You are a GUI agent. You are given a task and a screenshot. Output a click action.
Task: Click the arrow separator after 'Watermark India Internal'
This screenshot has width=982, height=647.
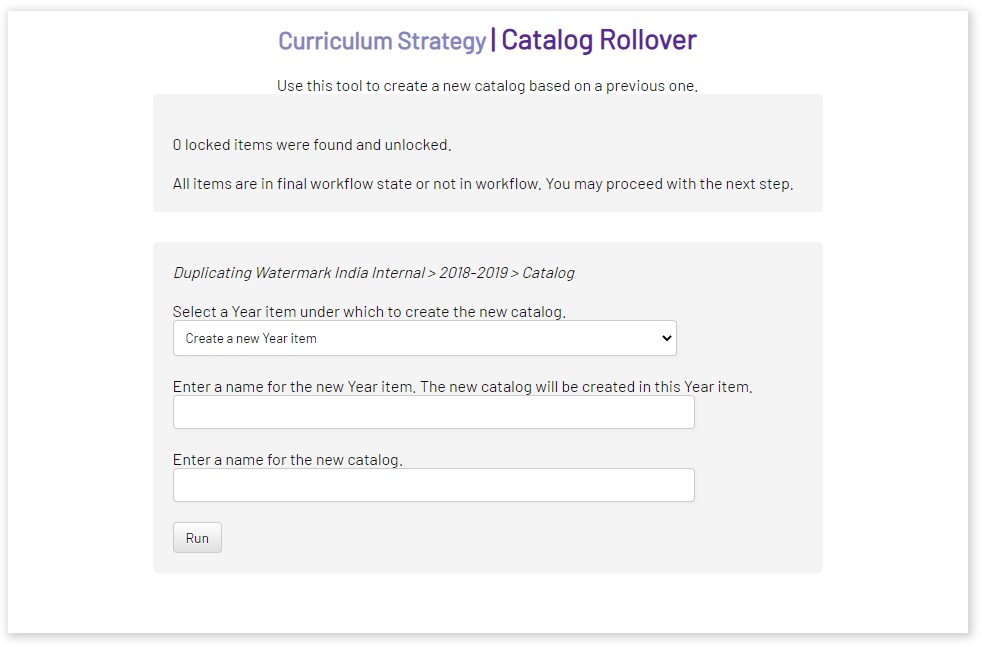431,273
